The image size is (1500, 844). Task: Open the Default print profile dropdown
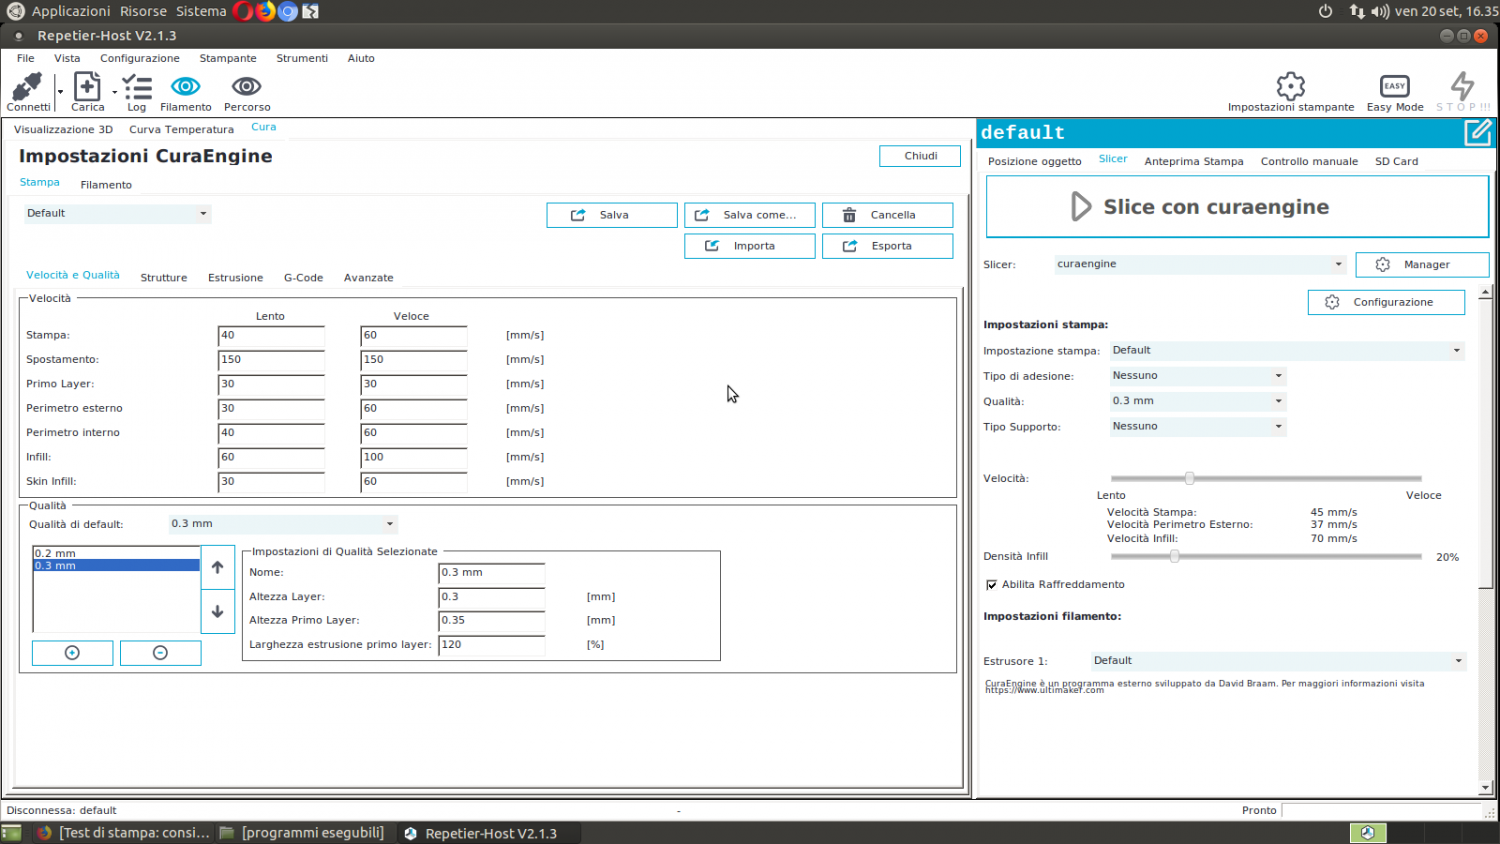click(x=117, y=214)
